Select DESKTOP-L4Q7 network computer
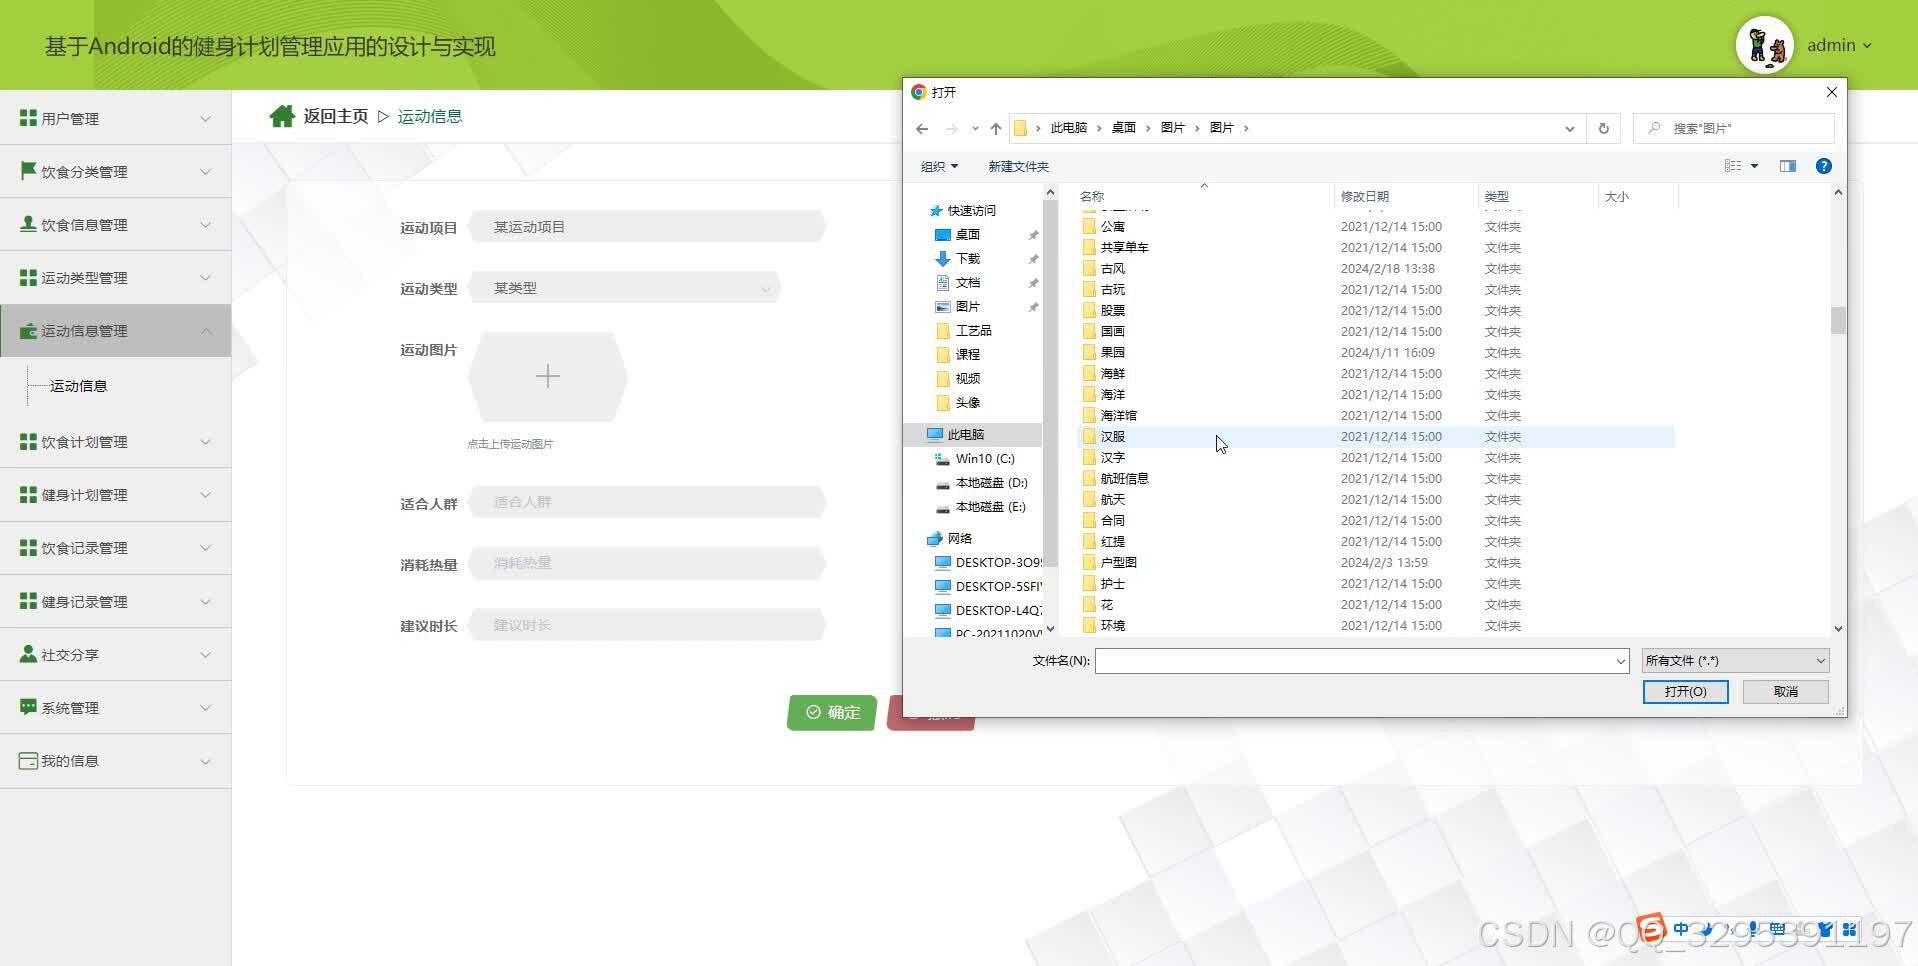 [x=988, y=610]
